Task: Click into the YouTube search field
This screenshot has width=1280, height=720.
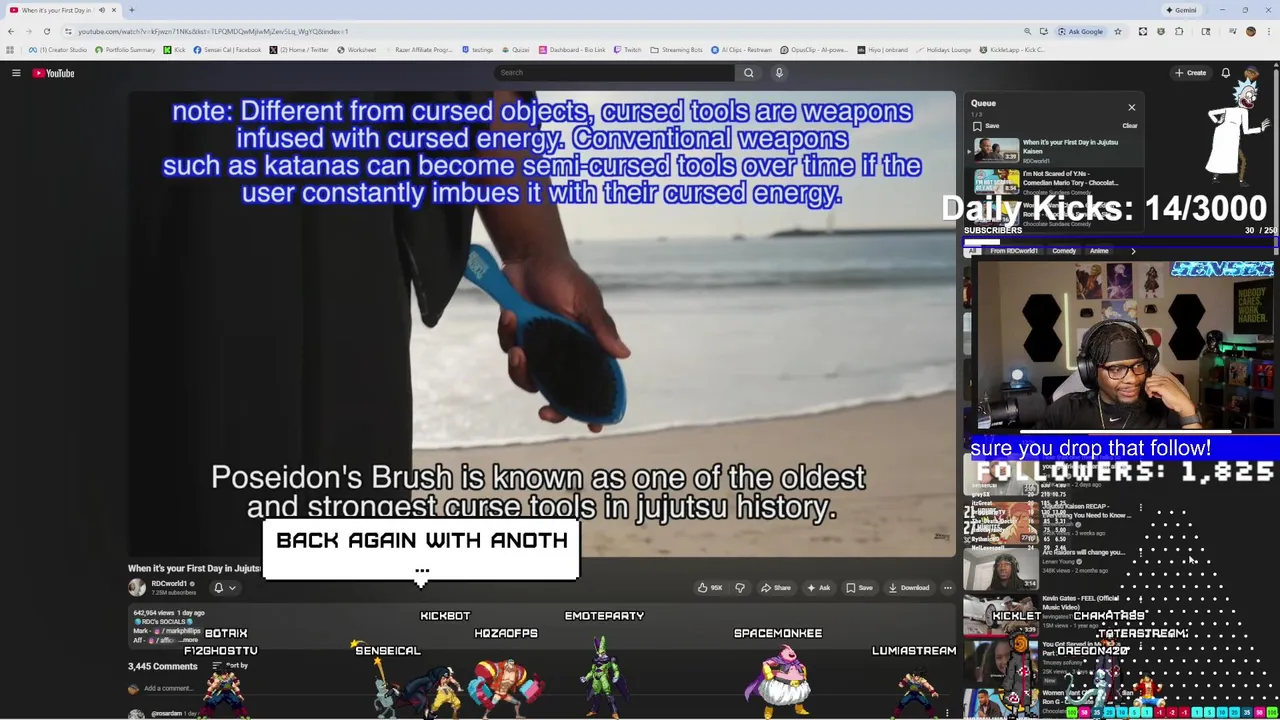Action: click(614, 73)
